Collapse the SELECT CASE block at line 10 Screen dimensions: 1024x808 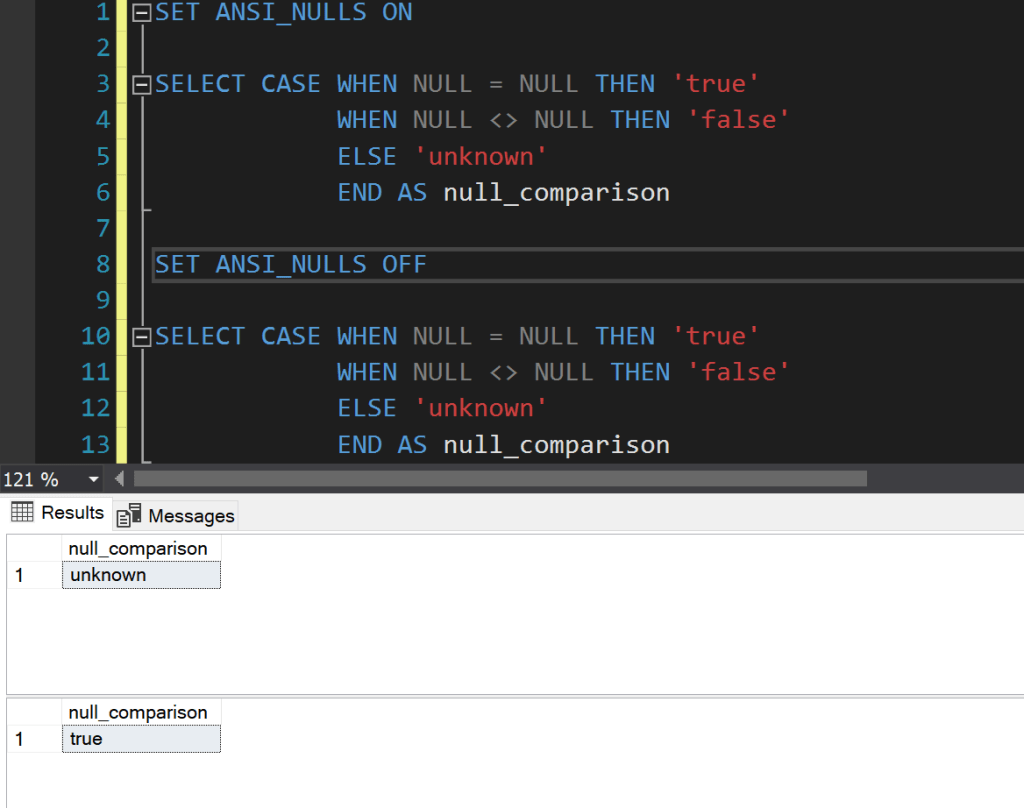142,337
